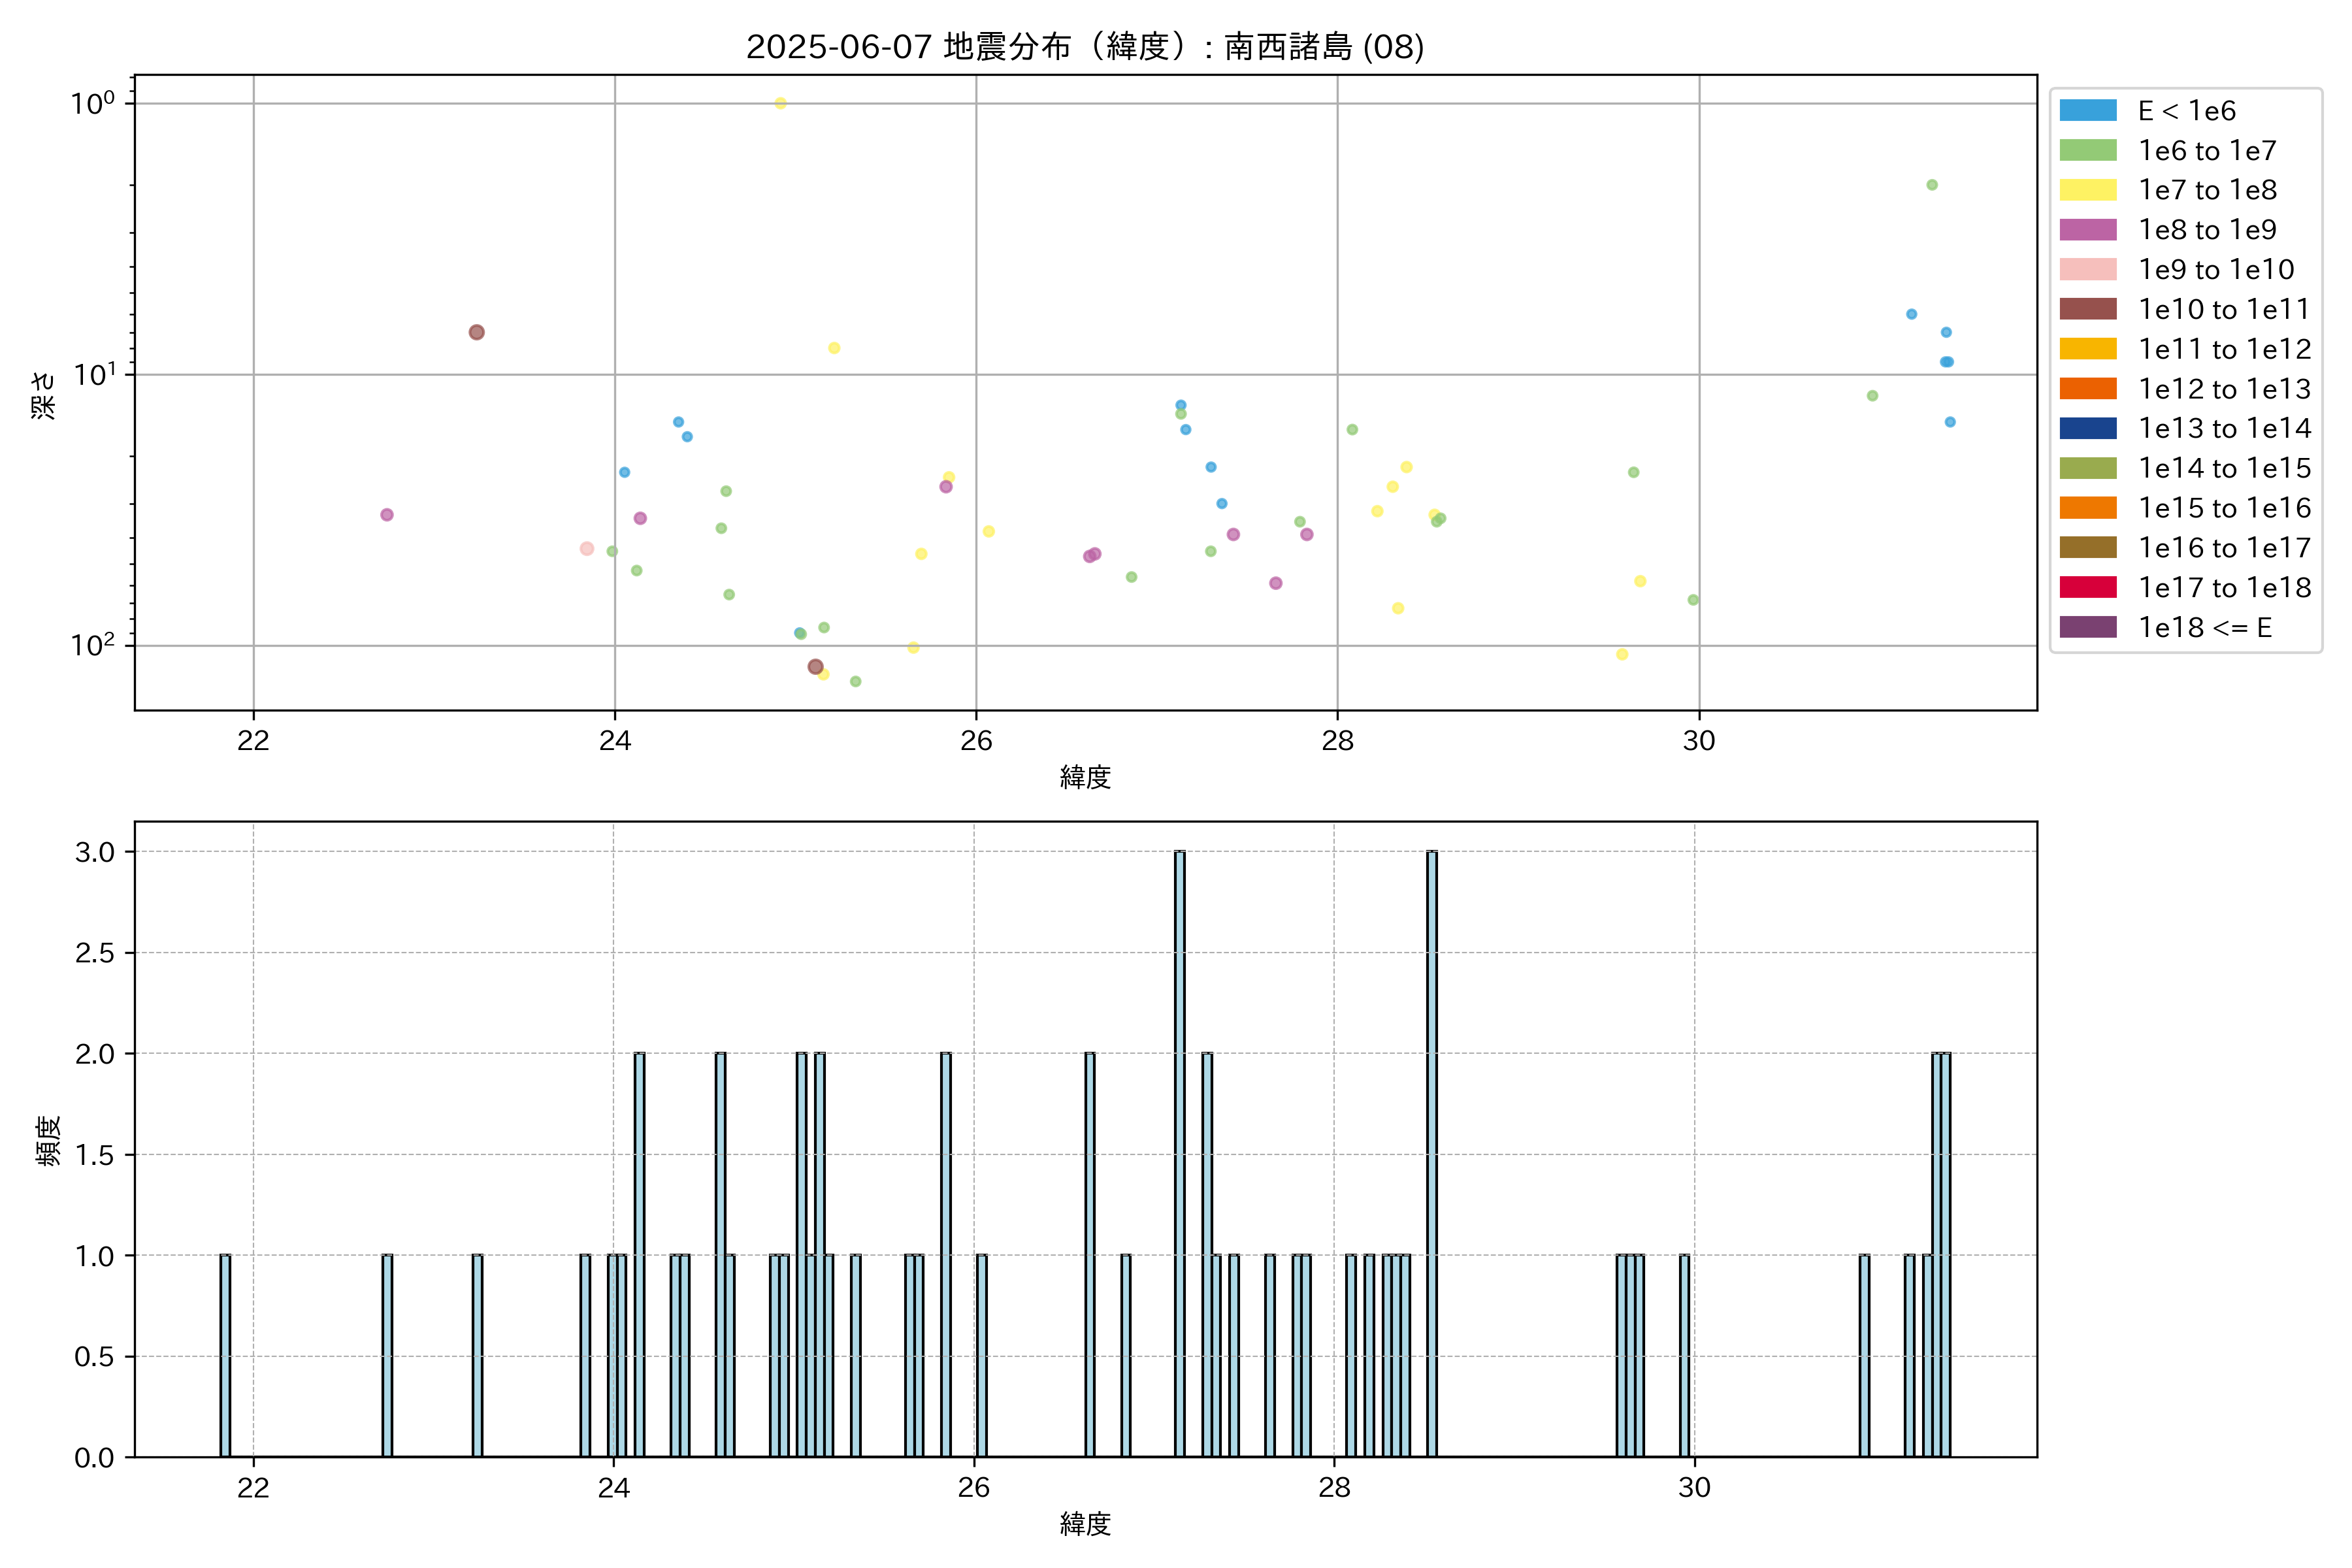Click the 1e13 to 1e14 legend label

coord(2224,428)
